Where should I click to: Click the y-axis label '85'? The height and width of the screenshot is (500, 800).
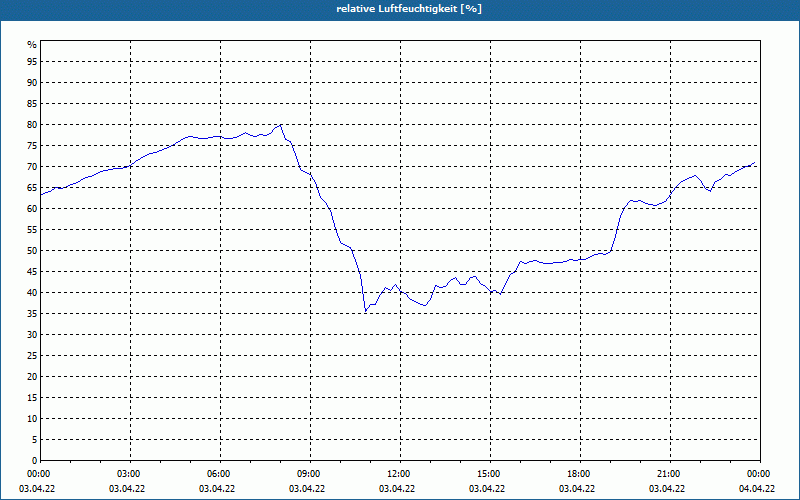[x=32, y=104]
